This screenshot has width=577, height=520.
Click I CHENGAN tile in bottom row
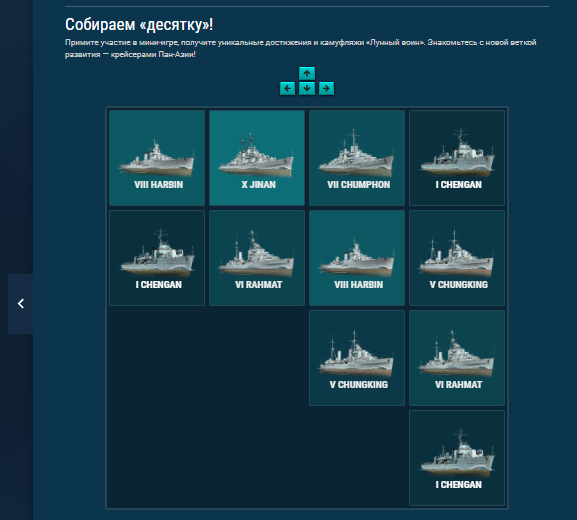tap(457, 458)
